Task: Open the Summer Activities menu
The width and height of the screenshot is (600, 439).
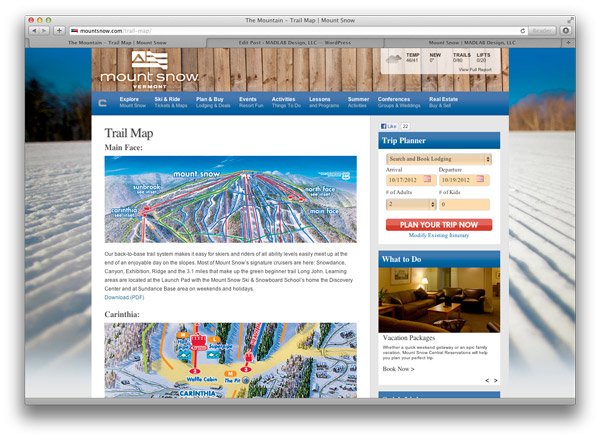Action: tap(358, 102)
